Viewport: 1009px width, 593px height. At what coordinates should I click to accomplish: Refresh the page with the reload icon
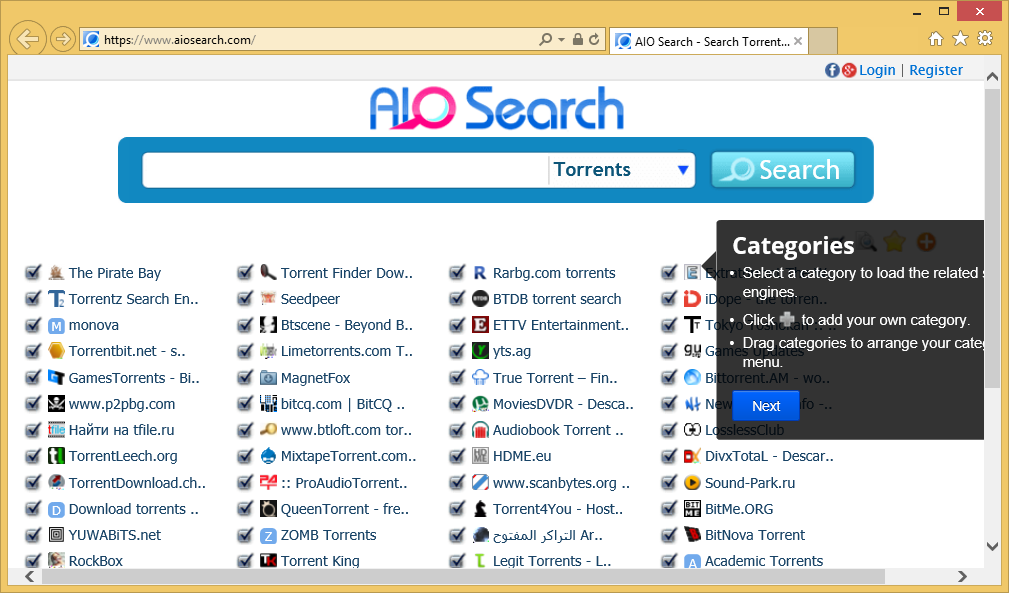click(x=594, y=40)
